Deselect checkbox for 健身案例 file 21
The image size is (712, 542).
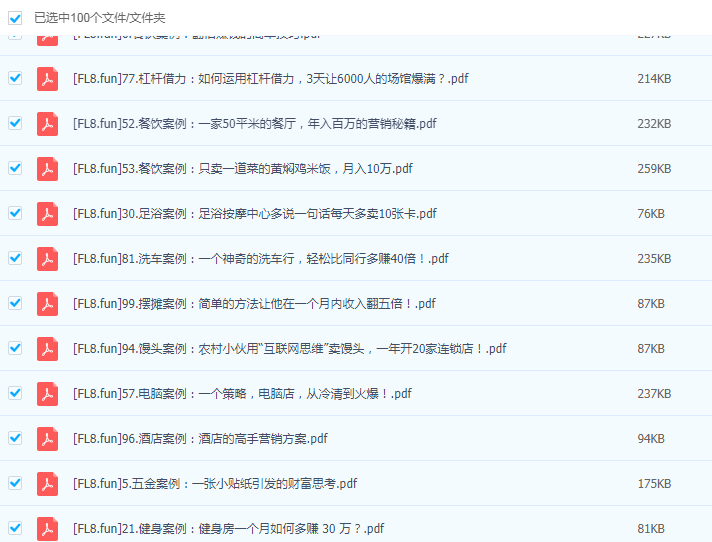(15, 528)
